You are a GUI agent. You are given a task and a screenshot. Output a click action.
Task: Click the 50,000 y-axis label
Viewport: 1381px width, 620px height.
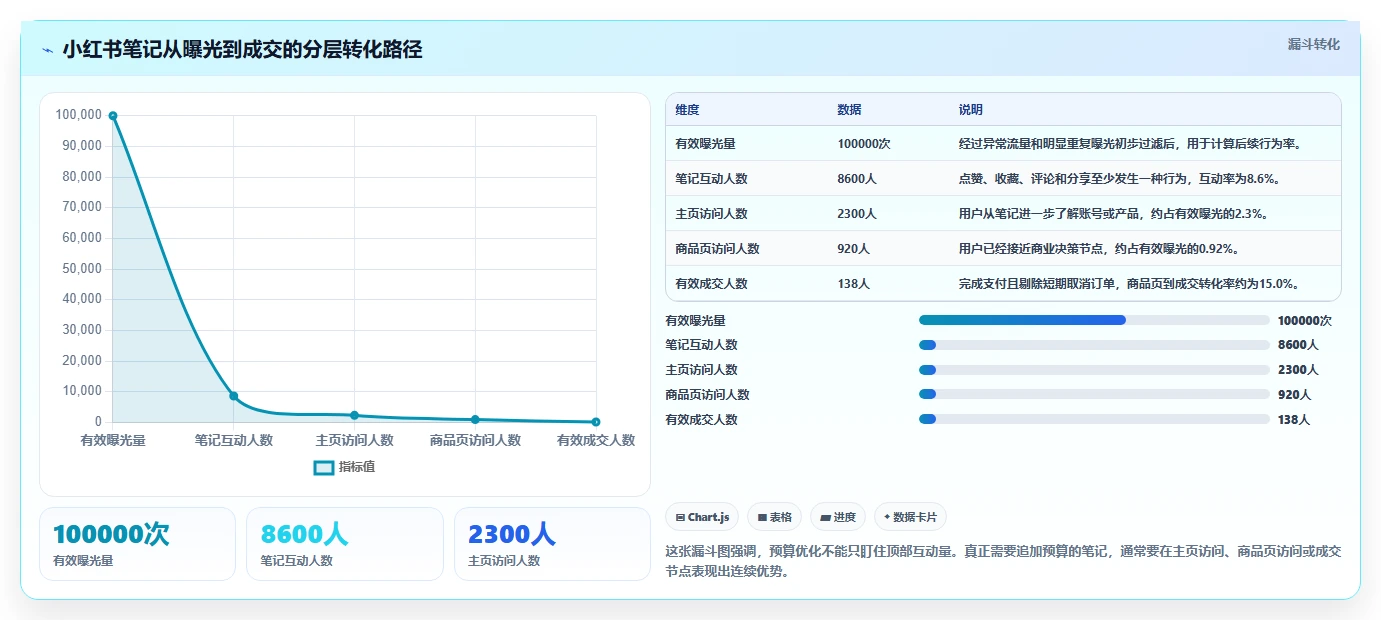(x=82, y=269)
